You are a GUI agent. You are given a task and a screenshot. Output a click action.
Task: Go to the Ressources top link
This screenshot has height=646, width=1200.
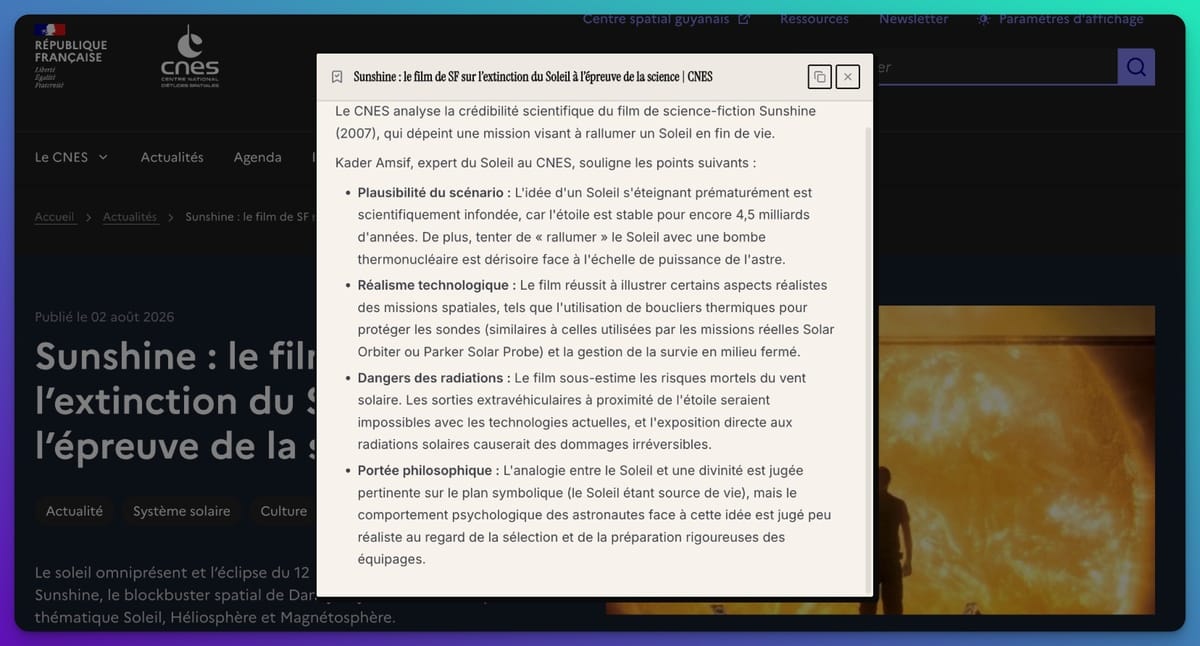pyautogui.click(x=814, y=19)
